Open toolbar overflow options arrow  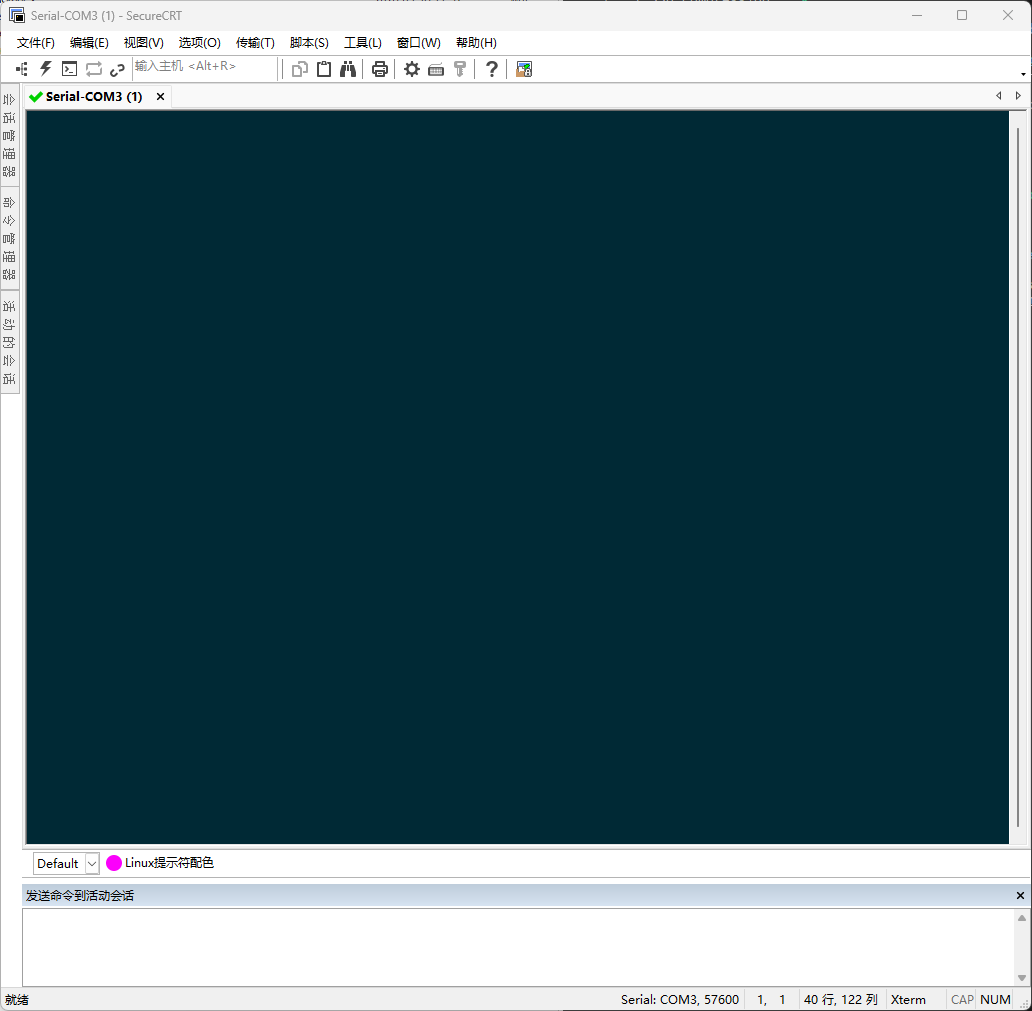(1023, 74)
